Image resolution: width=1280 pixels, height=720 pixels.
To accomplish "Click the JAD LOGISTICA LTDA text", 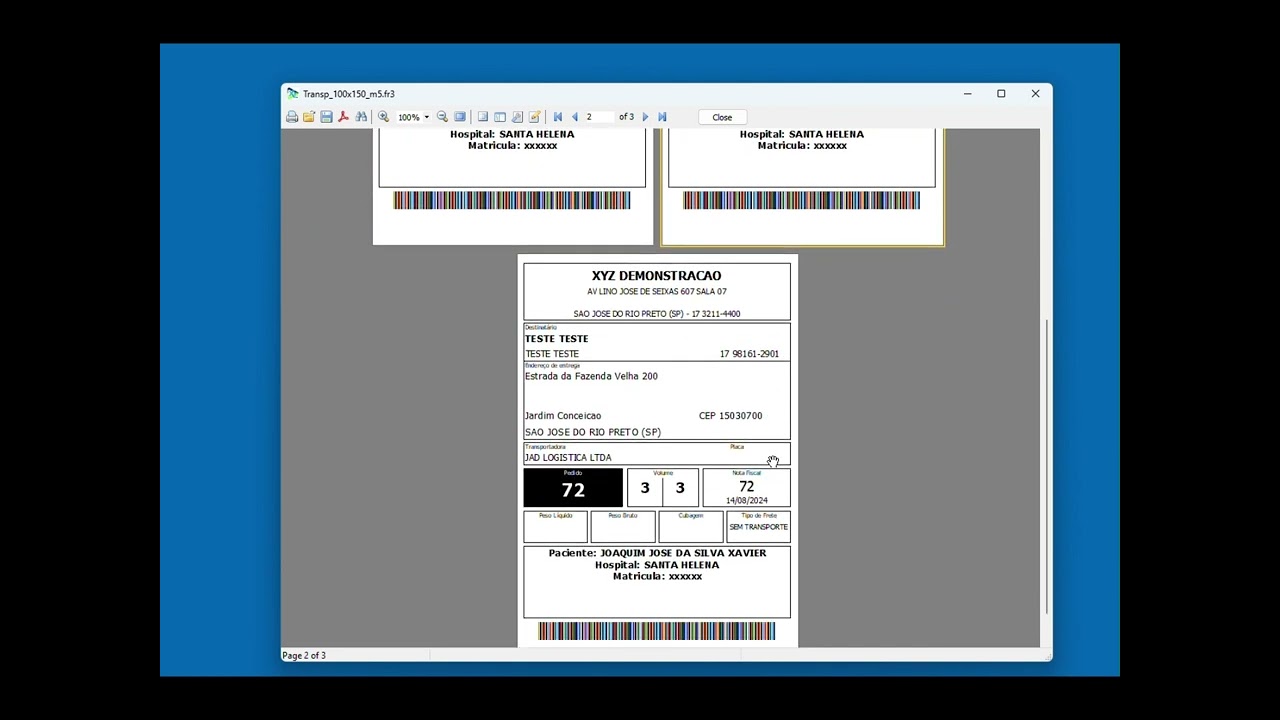I will [x=568, y=457].
